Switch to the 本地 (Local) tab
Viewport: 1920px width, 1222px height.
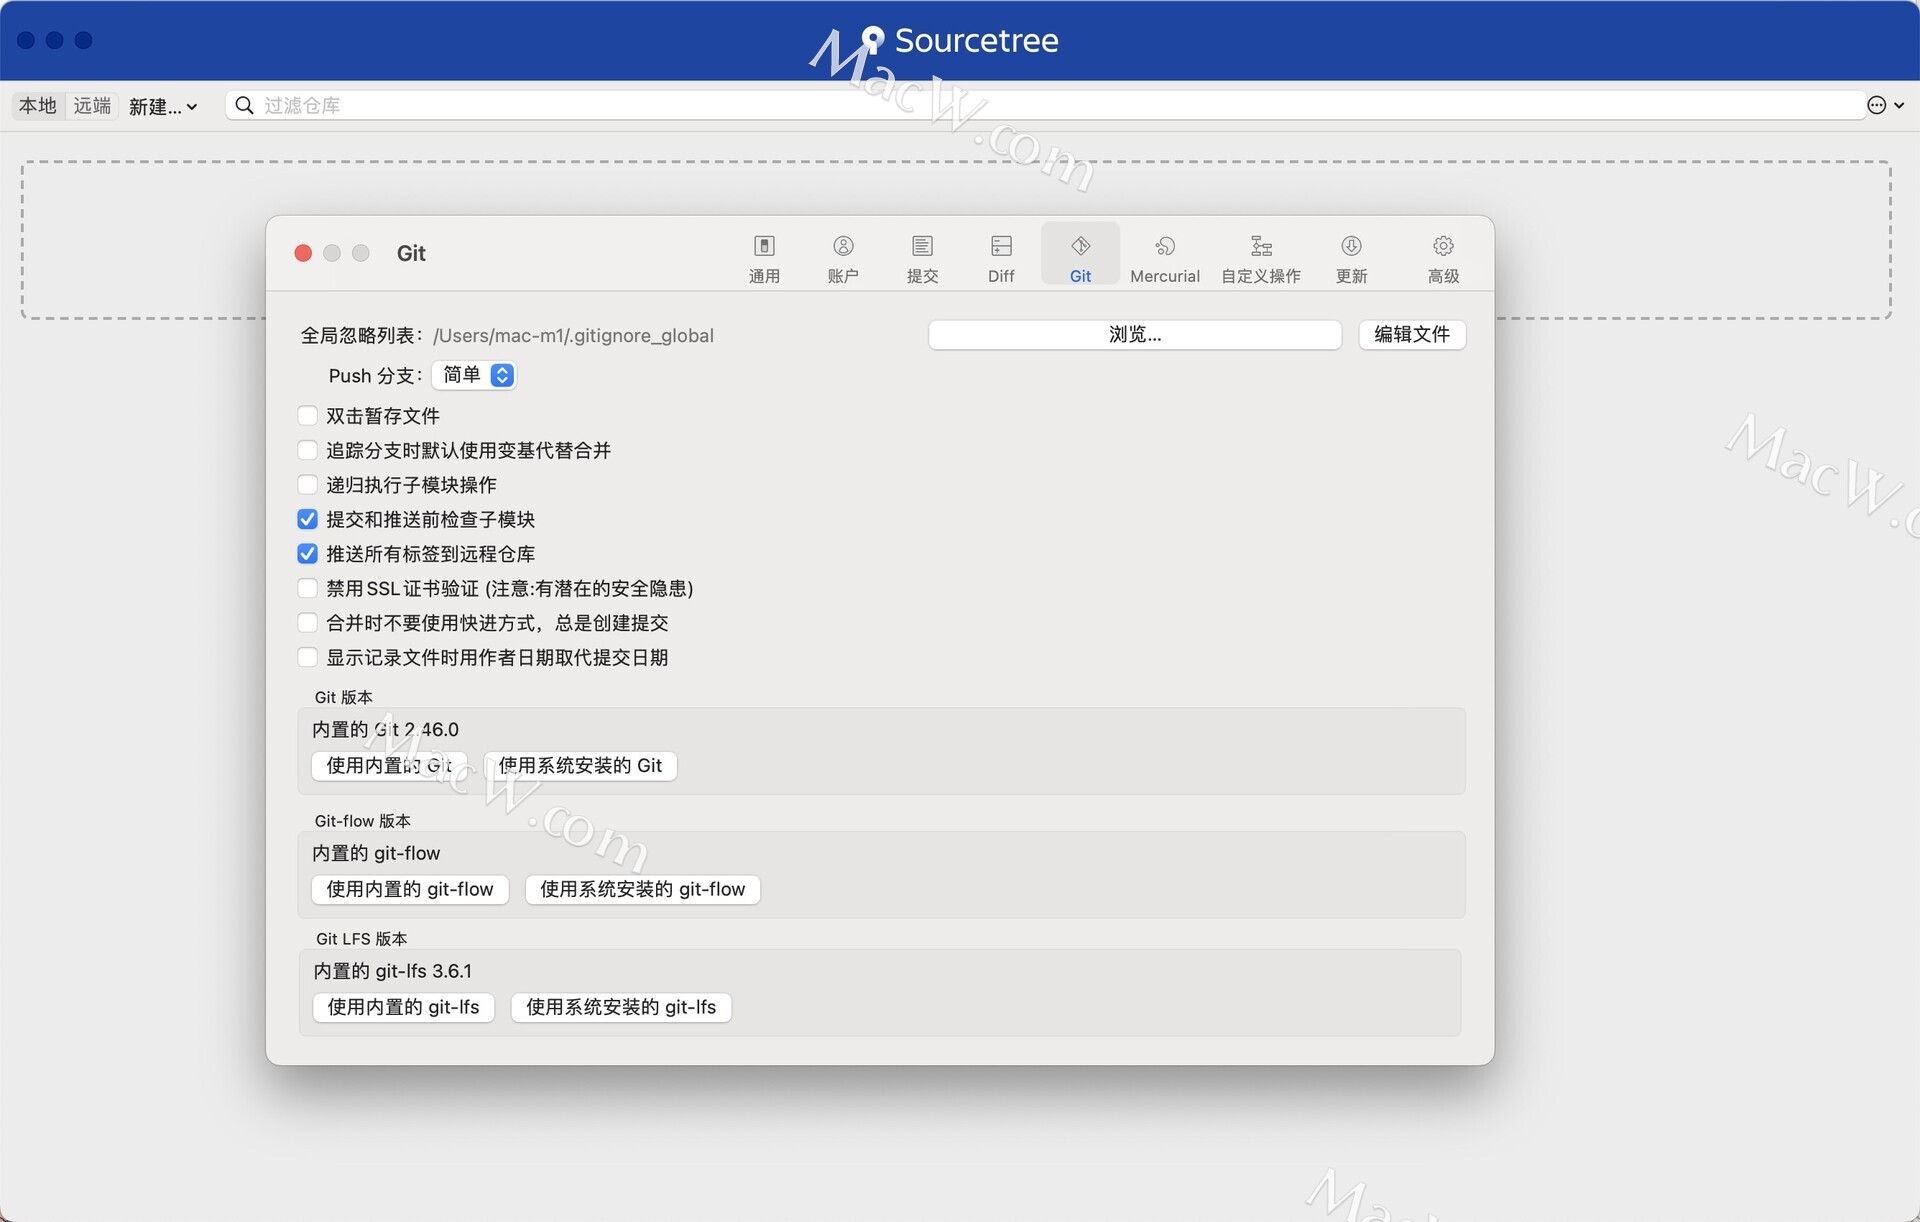(x=38, y=105)
